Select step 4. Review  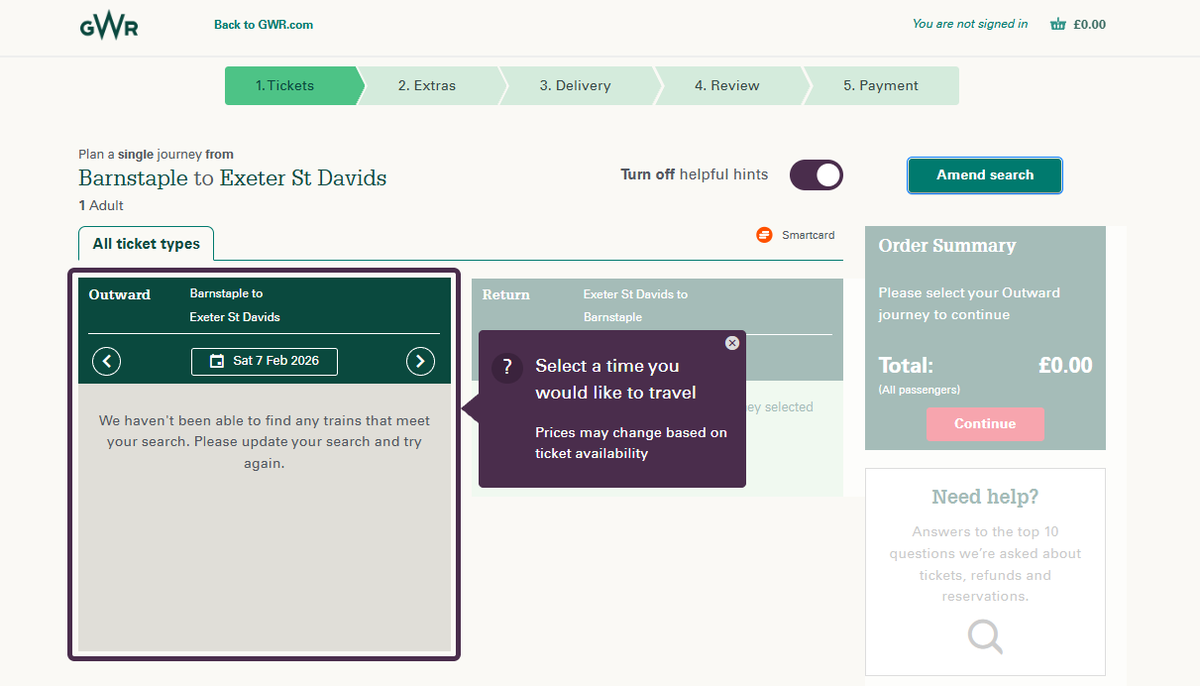[727, 86]
